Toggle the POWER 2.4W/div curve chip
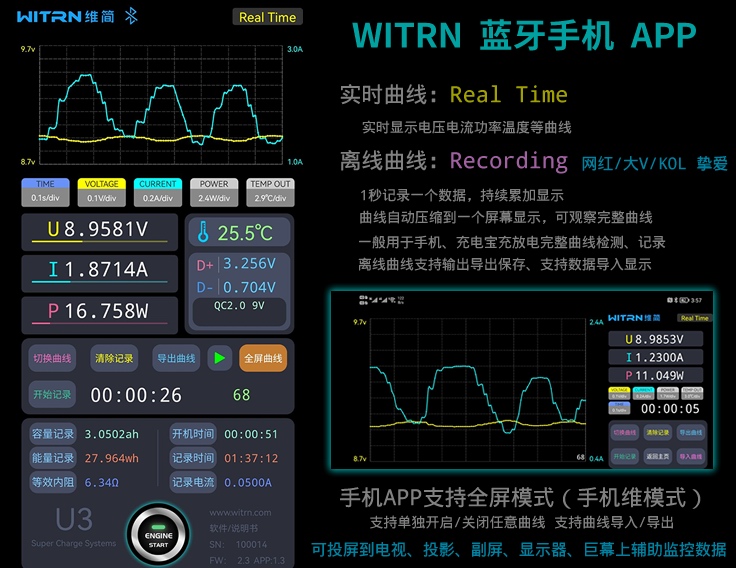This screenshot has height=568, width=736. pyautogui.click(x=214, y=192)
